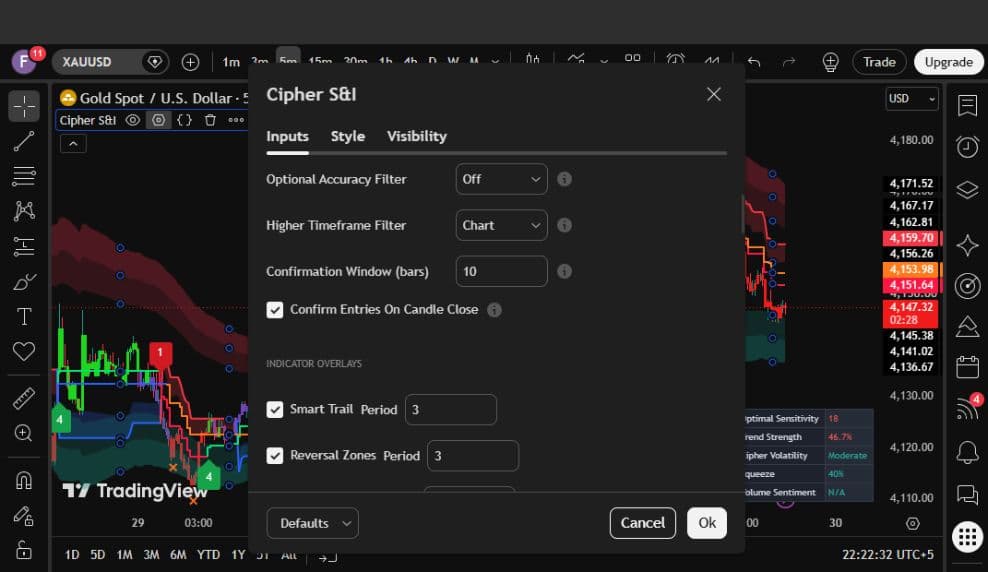Hide the Cipher S&I indicator
Viewport: 988px width, 572px height.
pyautogui.click(x=132, y=120)
